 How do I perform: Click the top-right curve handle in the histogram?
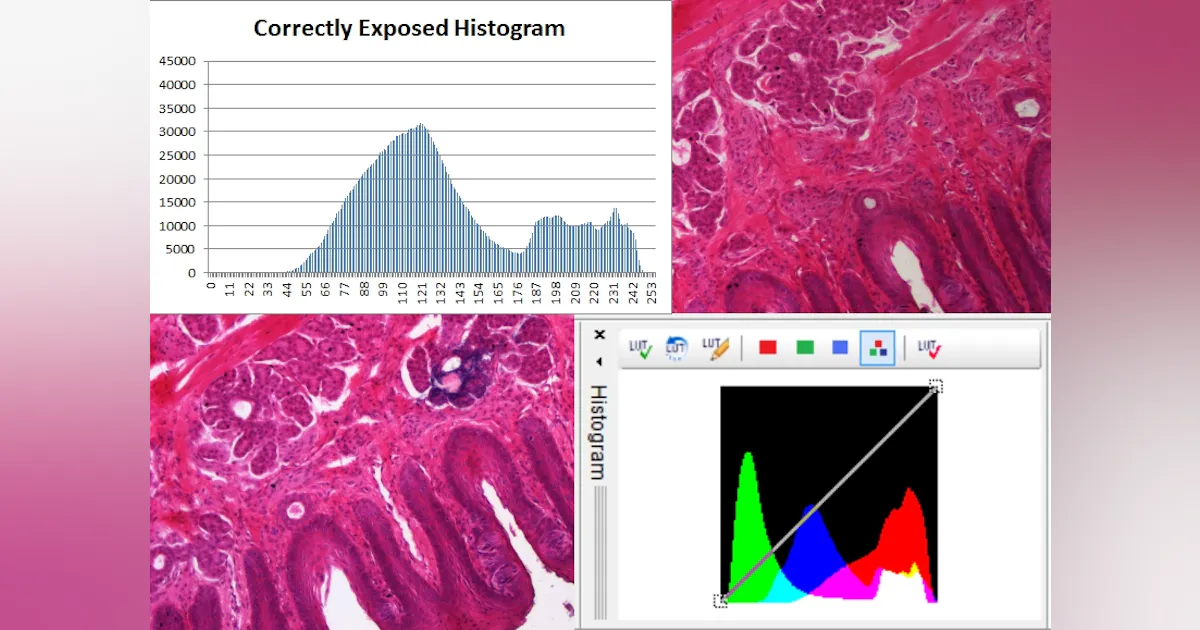click(936, 386)
